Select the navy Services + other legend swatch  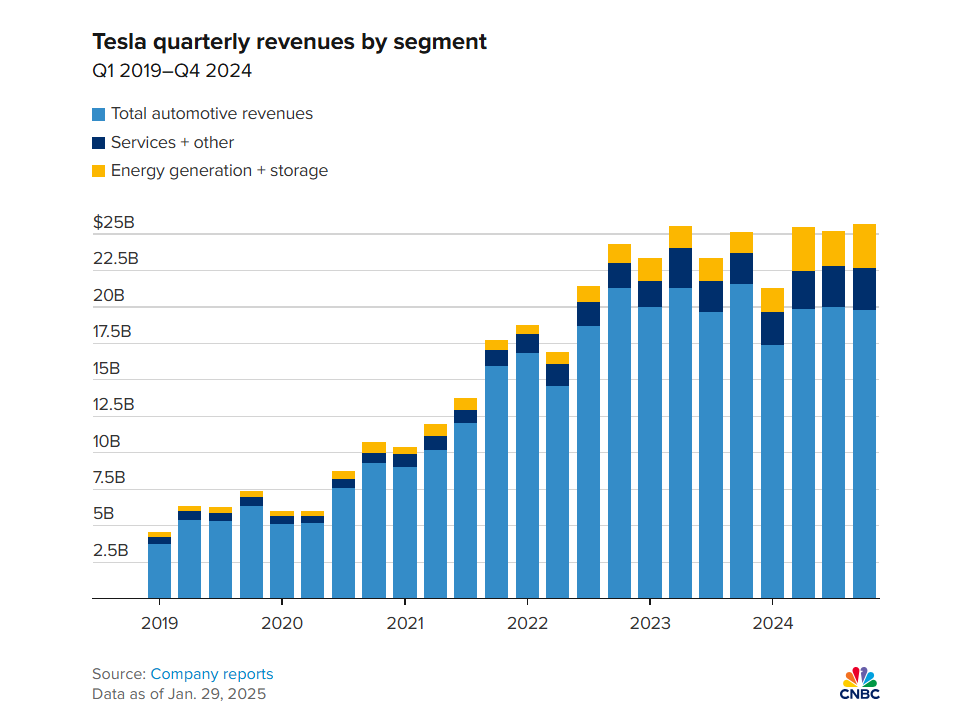tap(99, 143)
